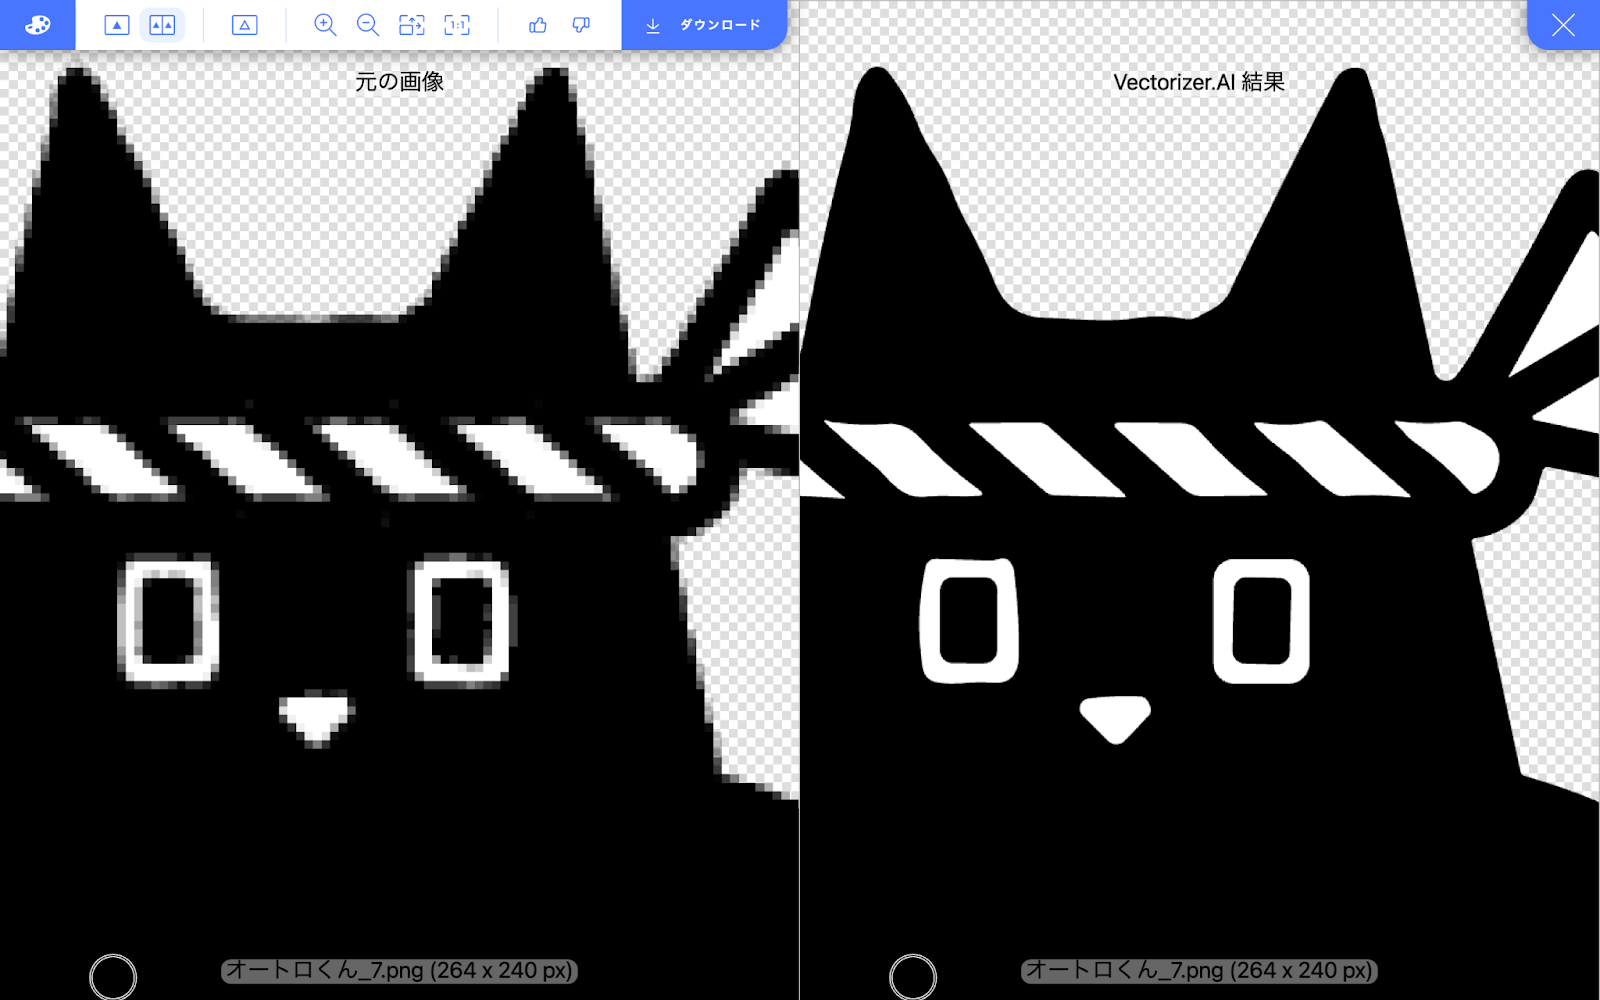Click the circle button in the original image panel
This screenshot has width=1600, height=1000.
point(113,977)
